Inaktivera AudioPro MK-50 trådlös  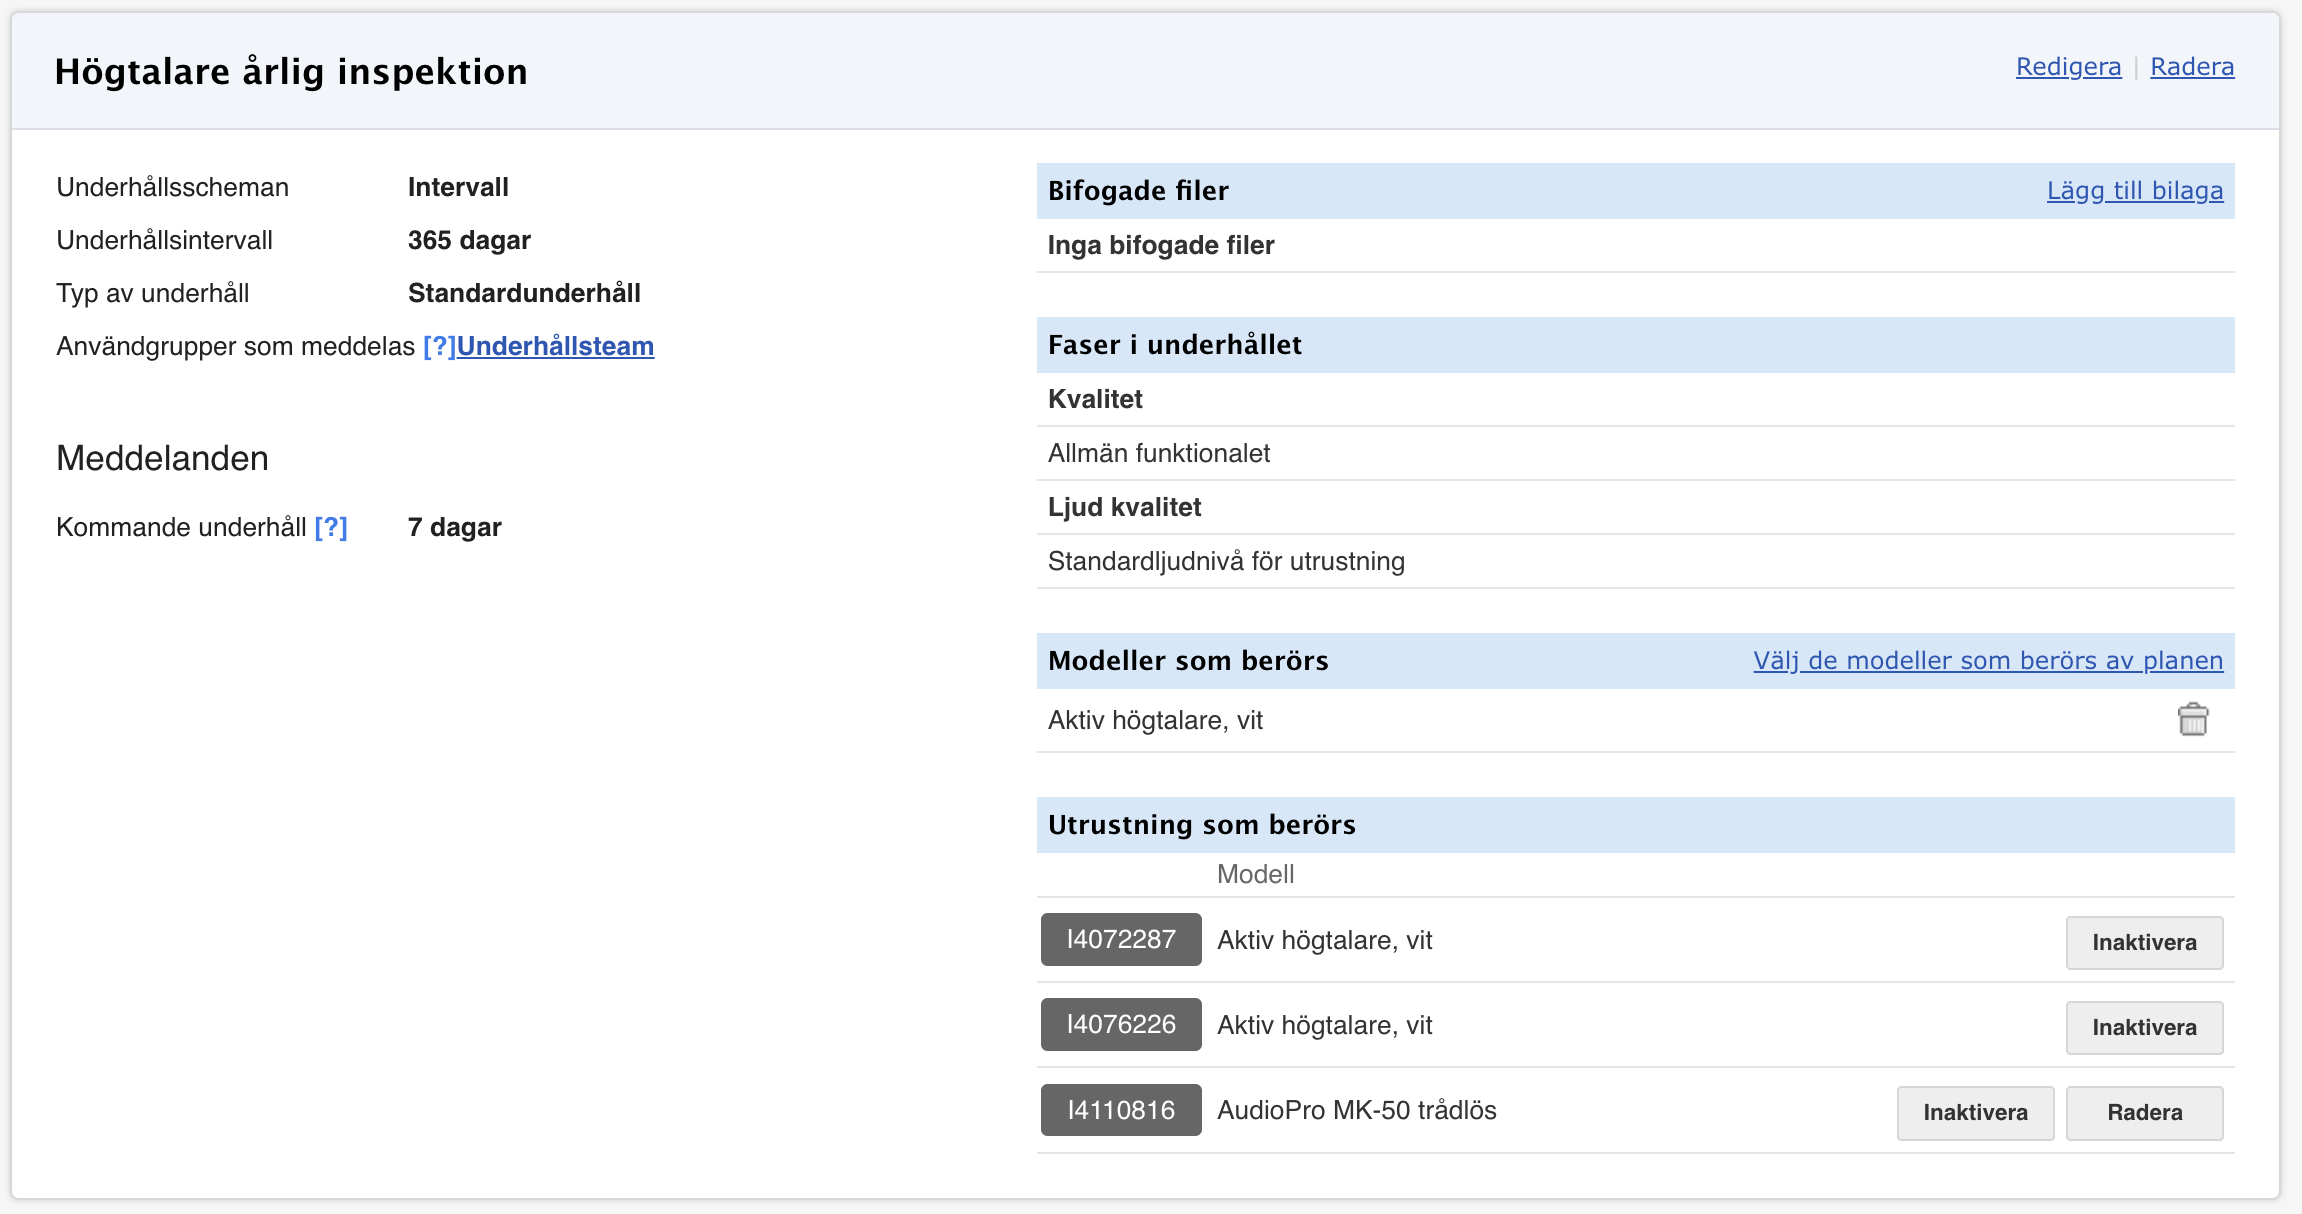(1974, 1112)
